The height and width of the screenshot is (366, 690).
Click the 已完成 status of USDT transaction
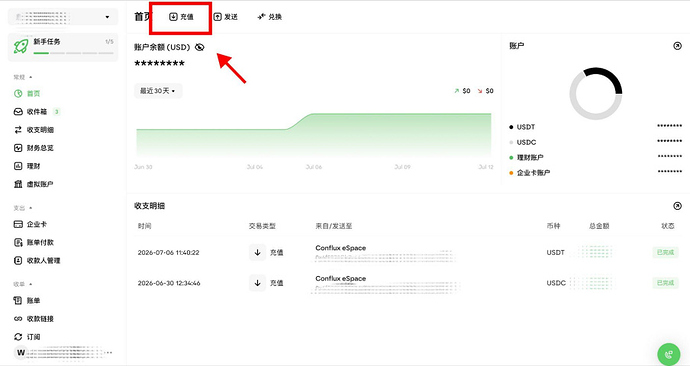click(665, 253)
